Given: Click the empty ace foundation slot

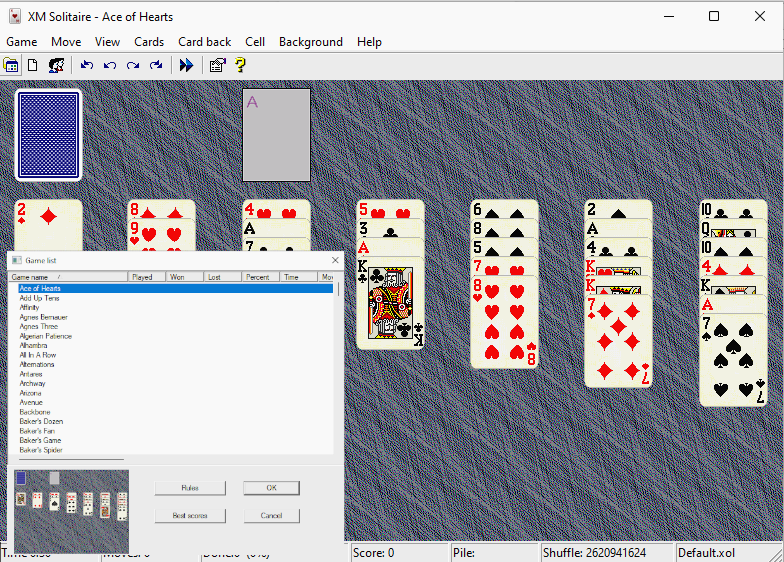Looking at the screenshot, I should [276, 135].
